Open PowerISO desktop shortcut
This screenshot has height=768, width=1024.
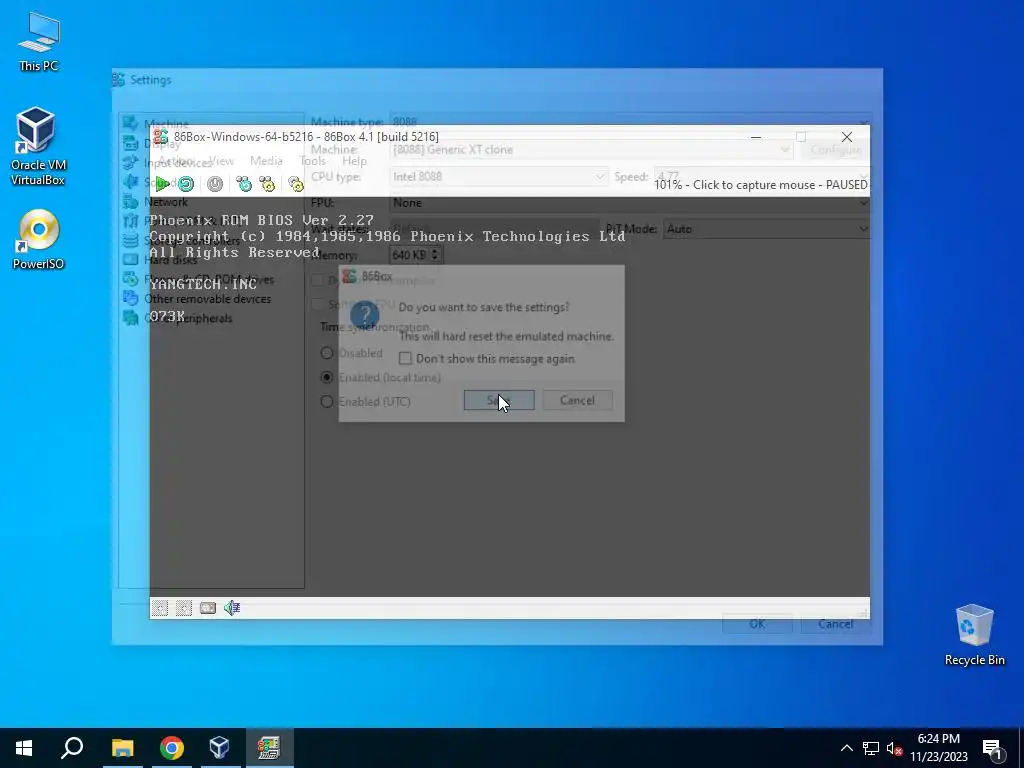tap(39, 239)
